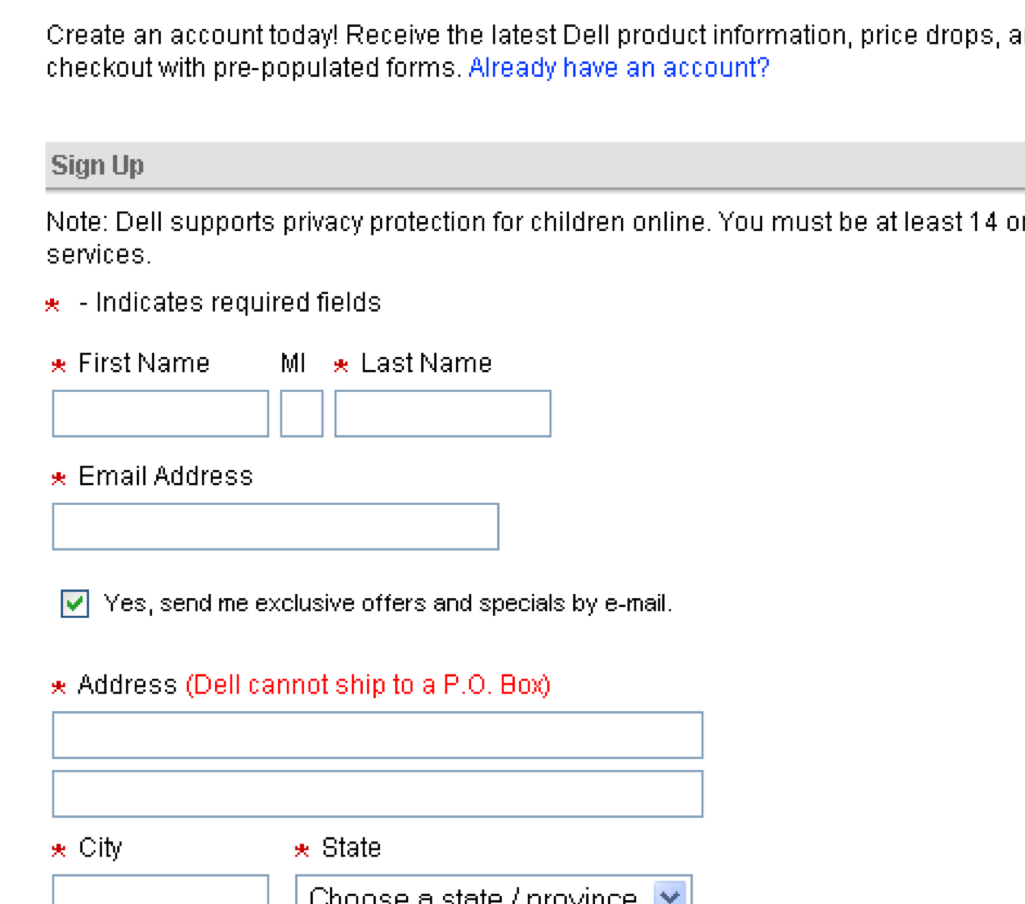Select the Email Address text box
Screen dimensions: 1025x904
pos(275,527)
